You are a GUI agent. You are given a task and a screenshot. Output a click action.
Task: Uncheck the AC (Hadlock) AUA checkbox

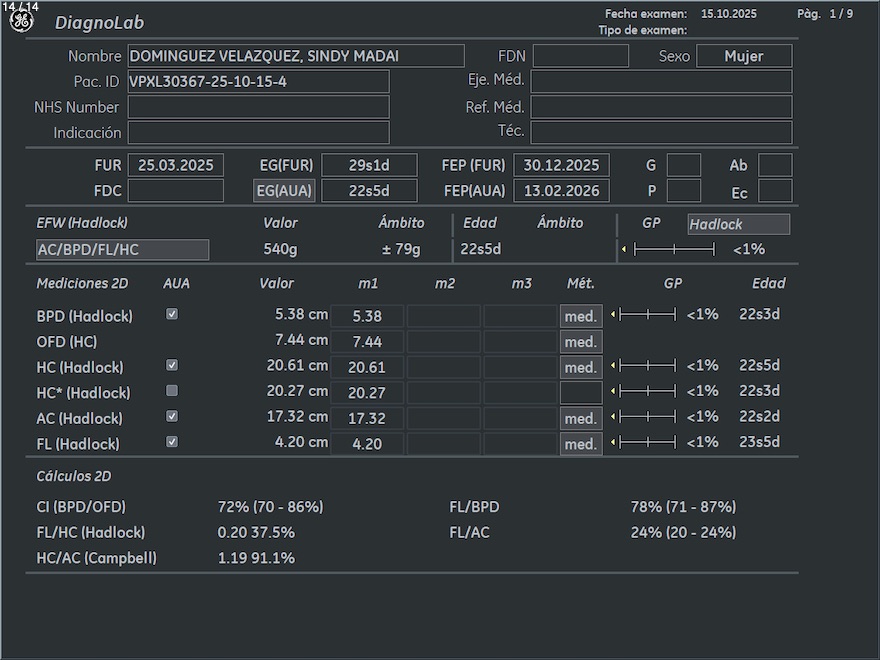pos(172,416)
